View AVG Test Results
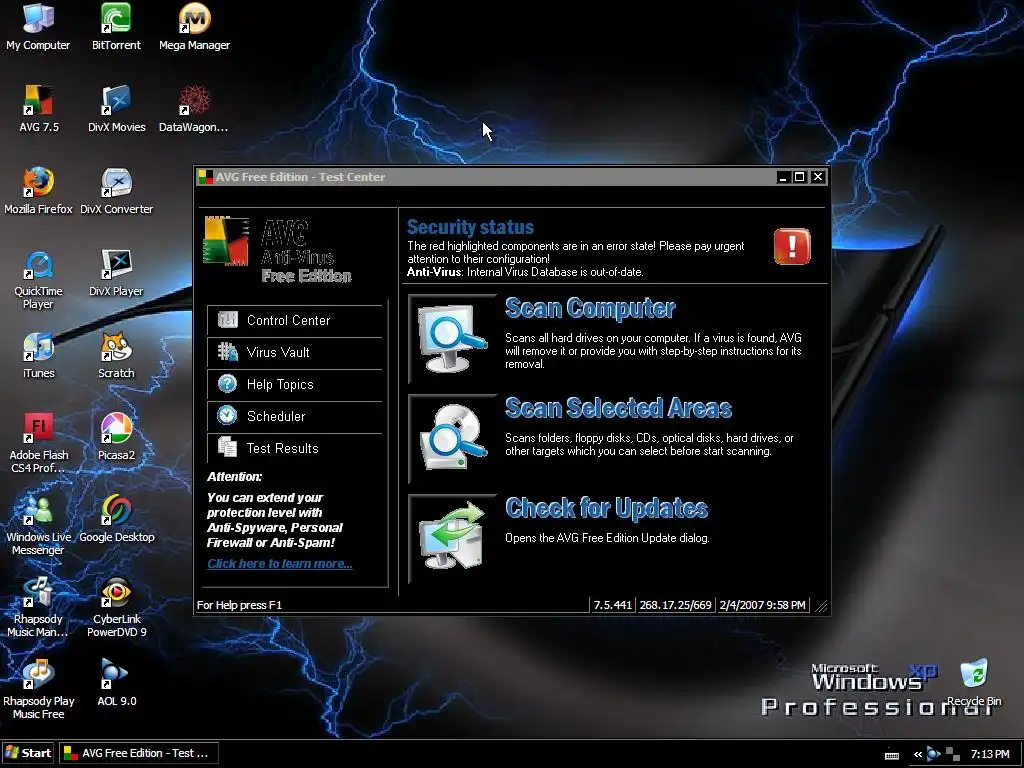 (295, 448)
